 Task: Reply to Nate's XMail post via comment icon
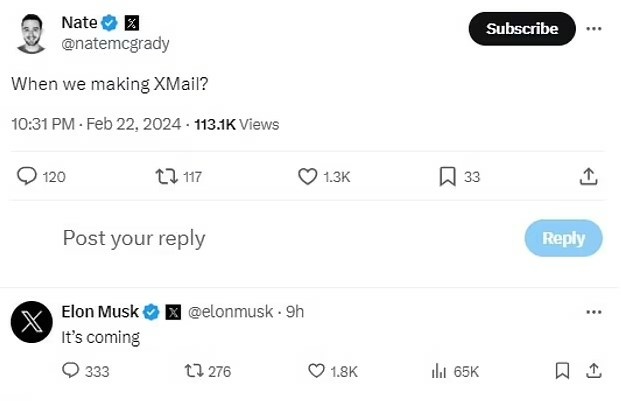pyautogui.click(x=27, y=177)
